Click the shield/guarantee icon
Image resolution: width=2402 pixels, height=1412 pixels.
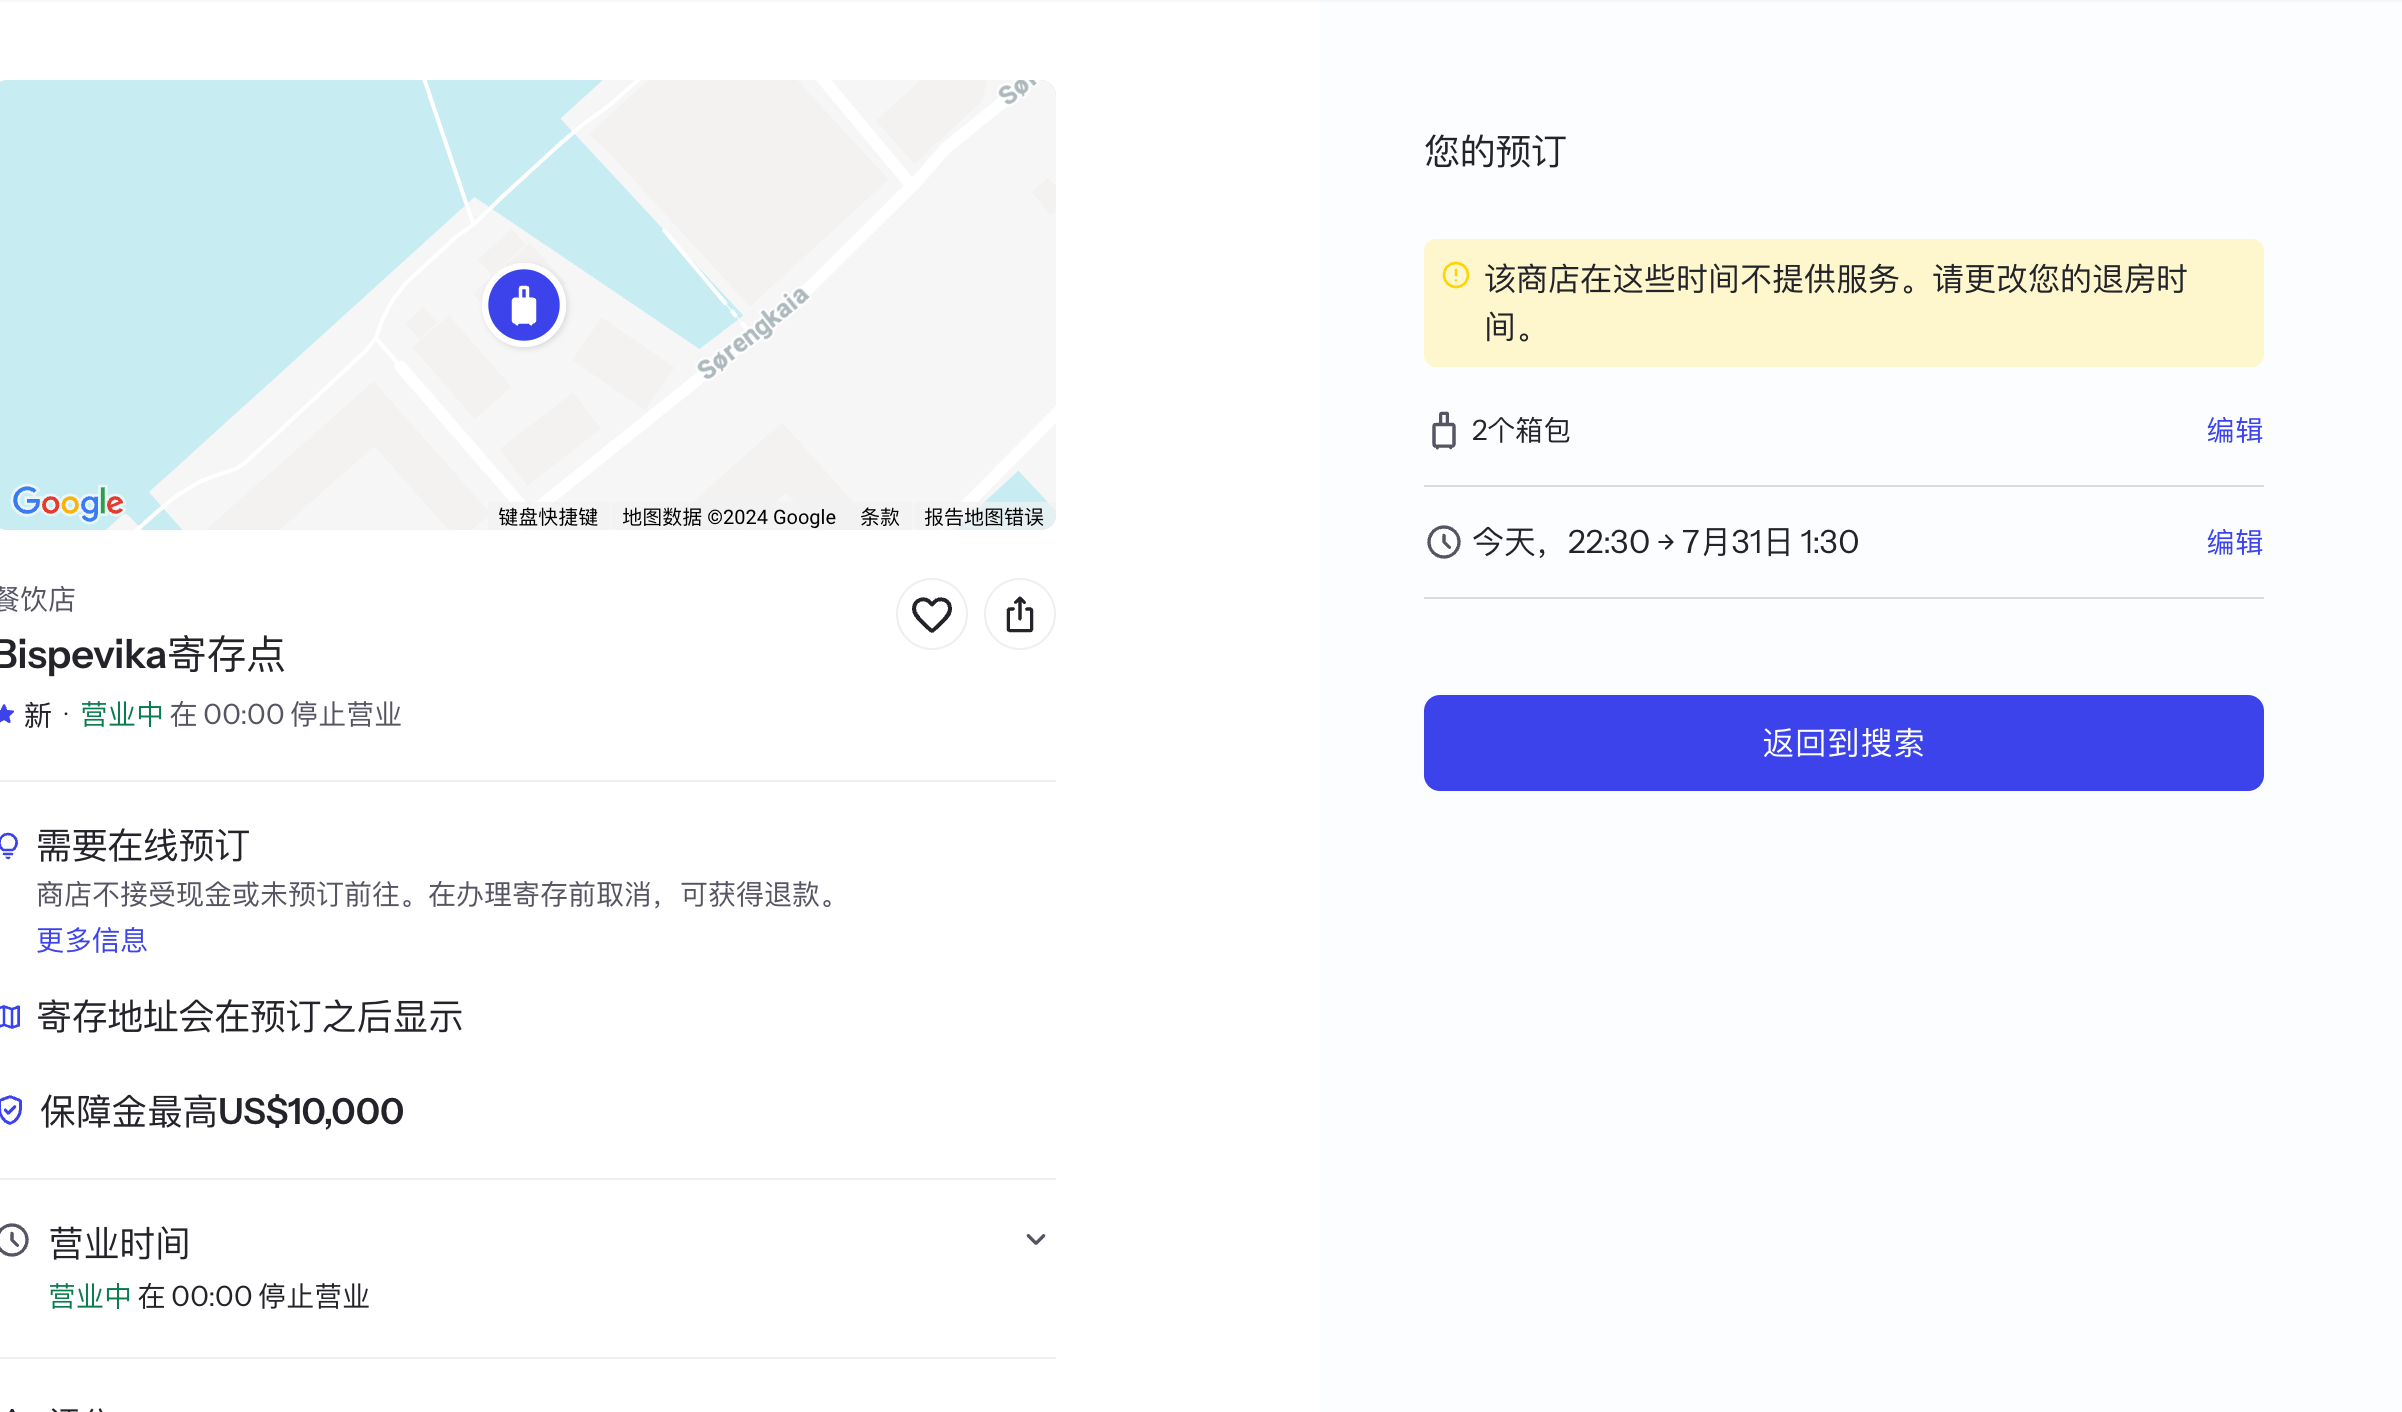(10, 1109)
